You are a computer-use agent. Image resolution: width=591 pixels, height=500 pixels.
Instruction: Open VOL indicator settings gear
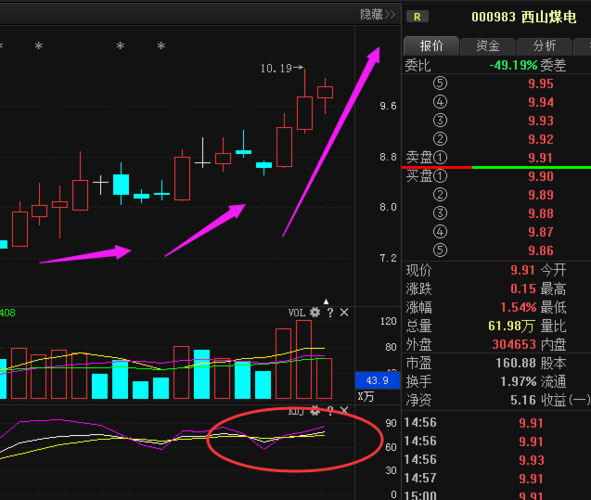(x=315, y=312)
